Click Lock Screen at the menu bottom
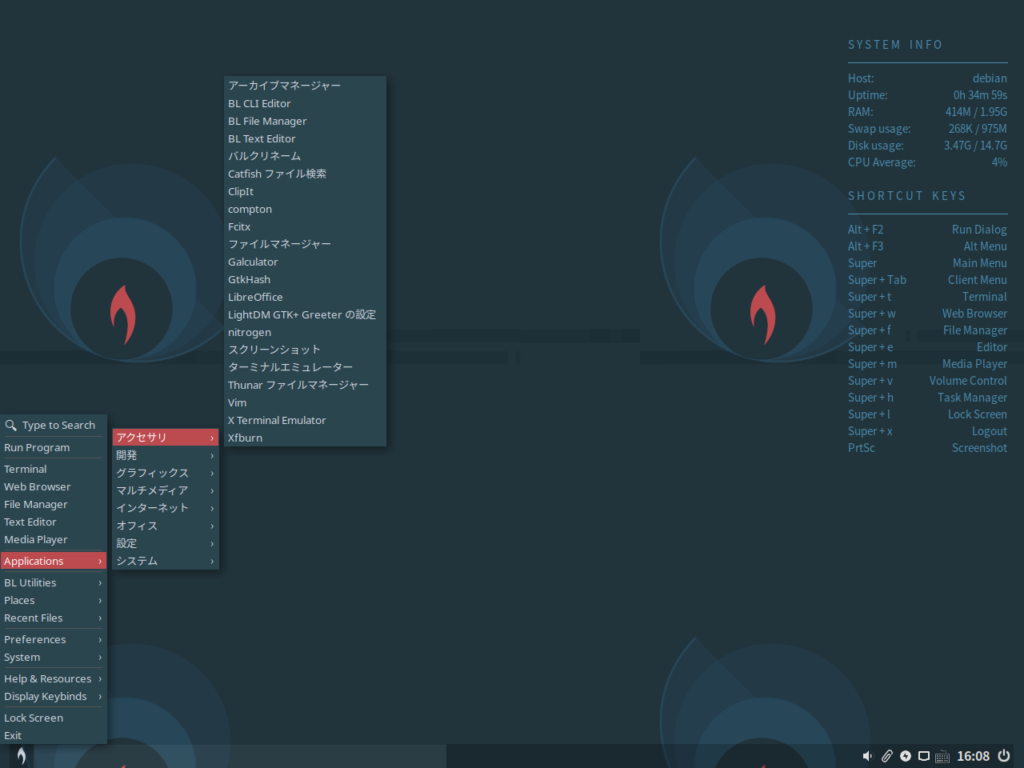 (33, 717)
